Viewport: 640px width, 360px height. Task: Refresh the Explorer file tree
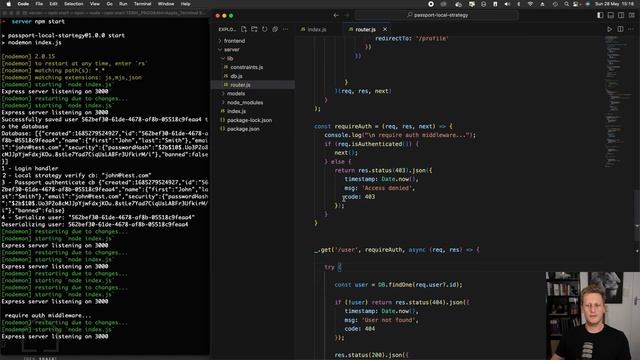(264, 29)
